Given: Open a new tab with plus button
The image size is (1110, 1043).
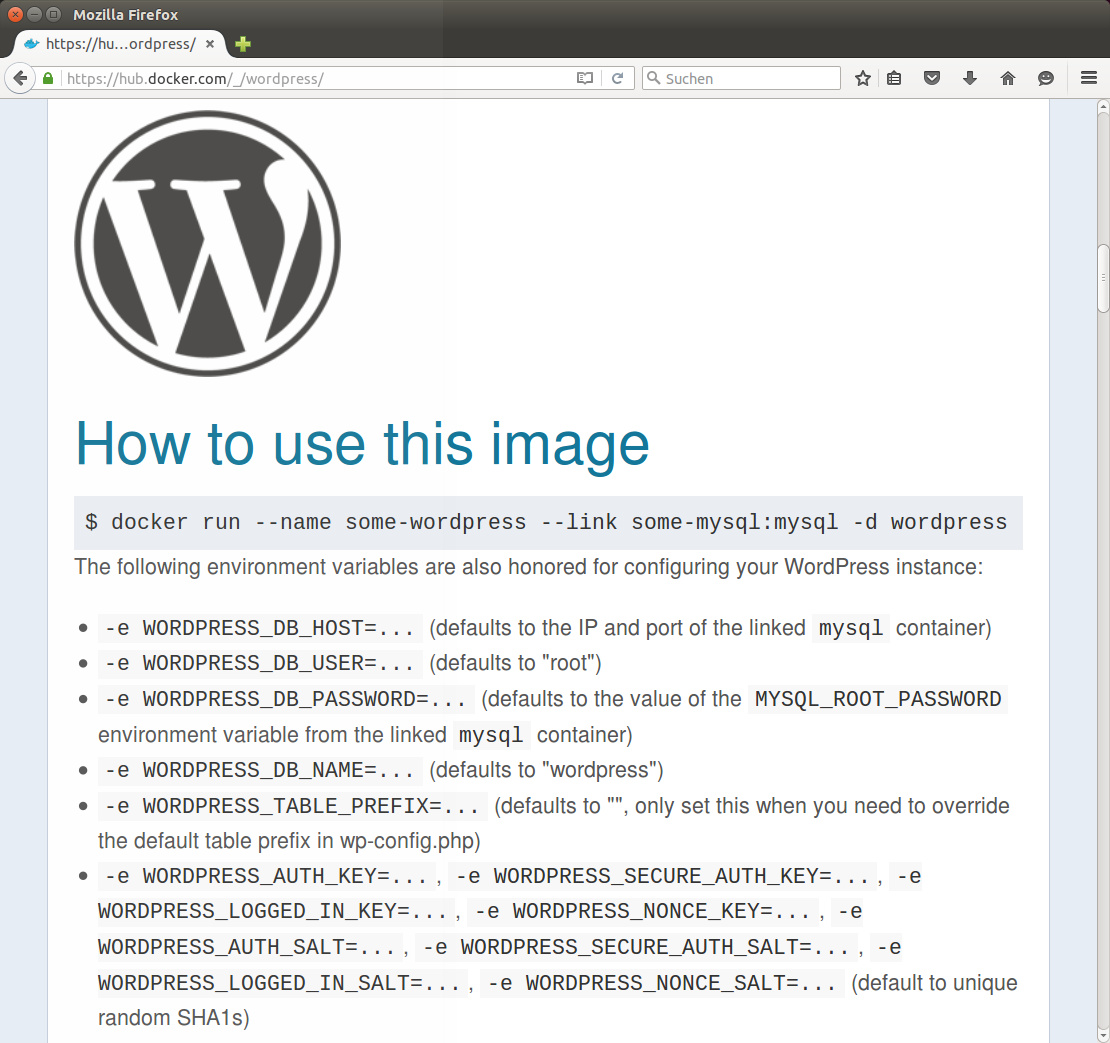Looking at the screenshot, I should pos(243,44).
